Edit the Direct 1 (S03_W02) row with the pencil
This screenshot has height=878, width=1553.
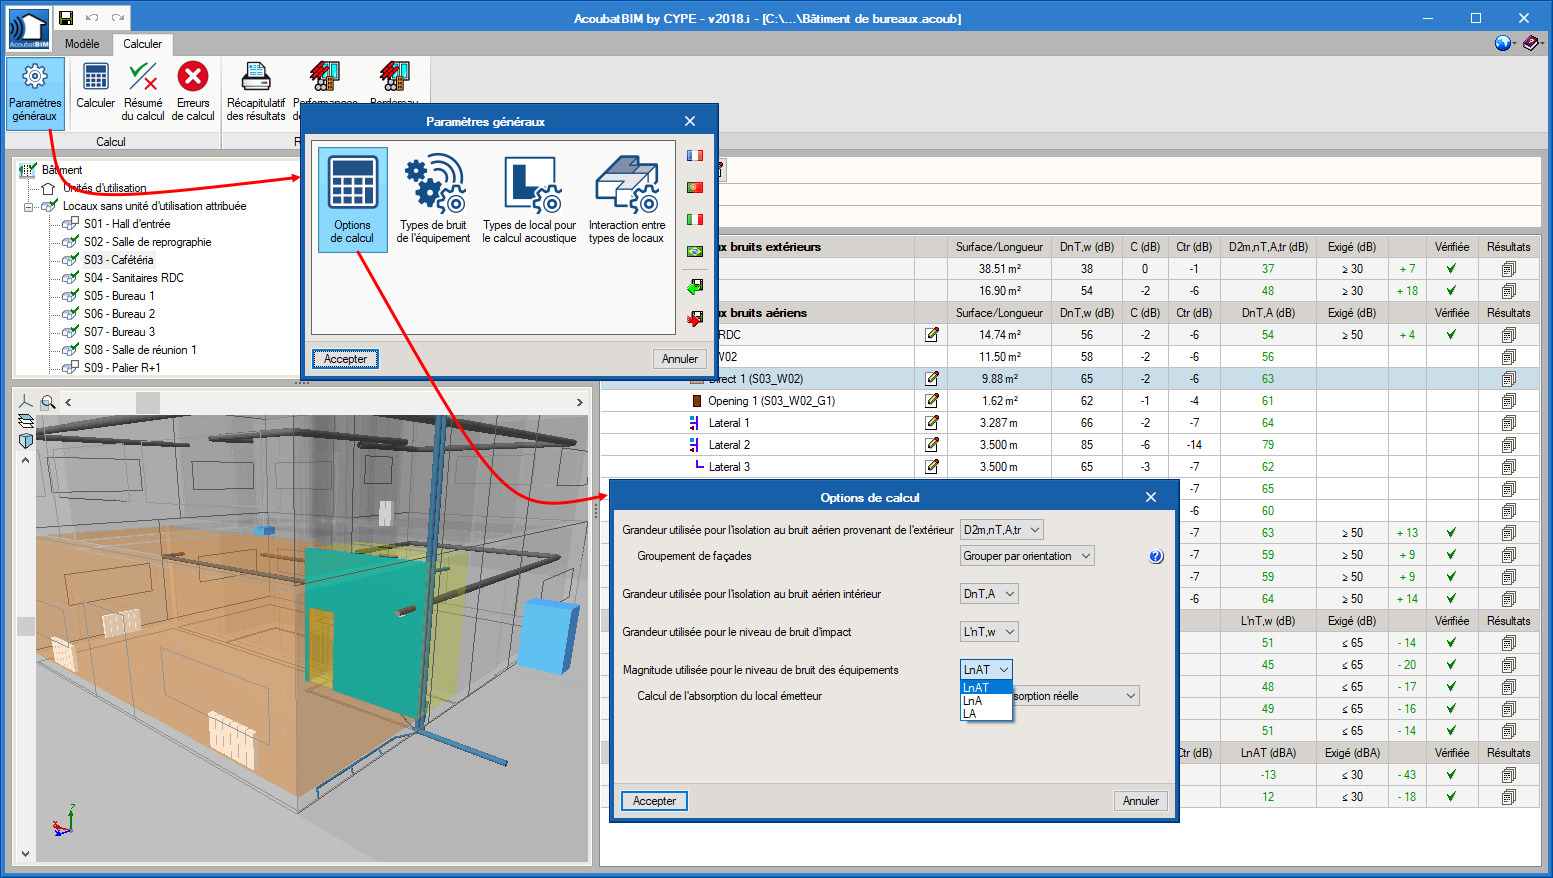(x=932, y=379)
